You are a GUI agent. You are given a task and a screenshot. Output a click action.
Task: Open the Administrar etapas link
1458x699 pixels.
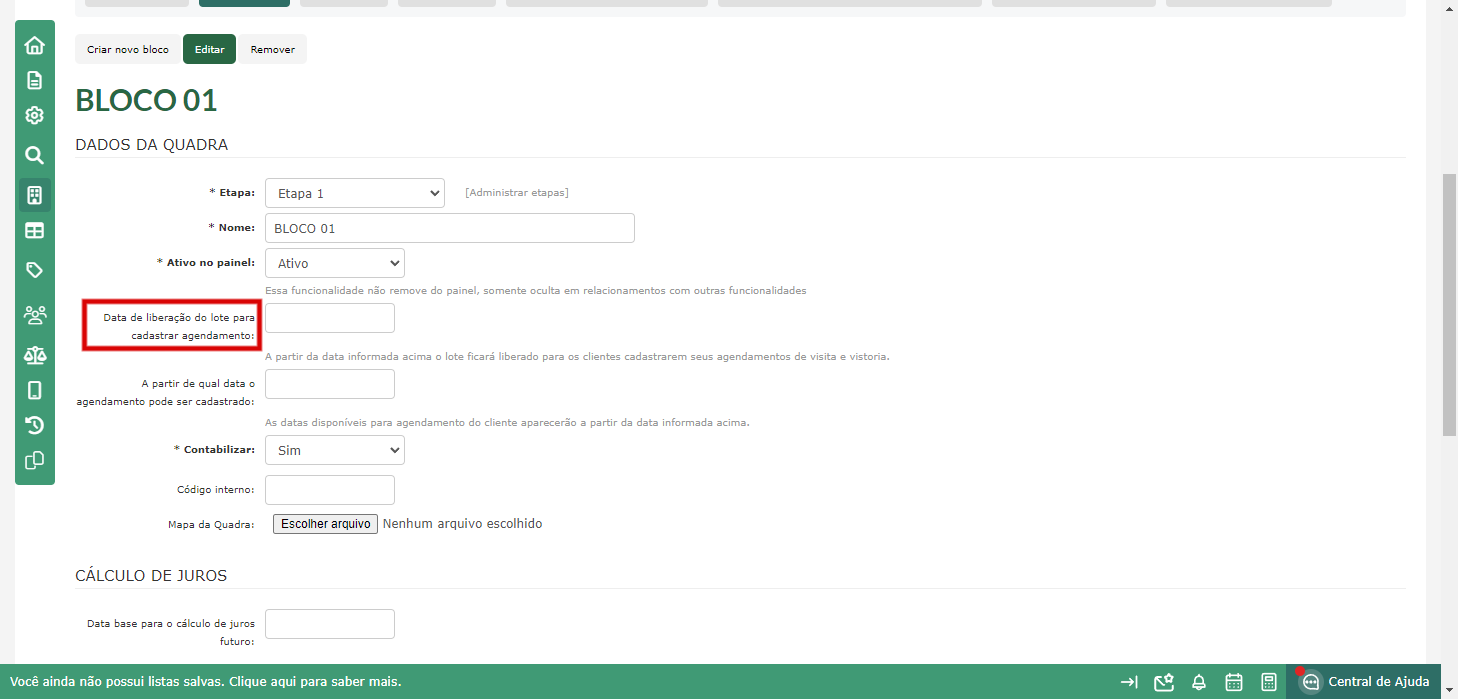pyautogui.click(x=517, y=193)
